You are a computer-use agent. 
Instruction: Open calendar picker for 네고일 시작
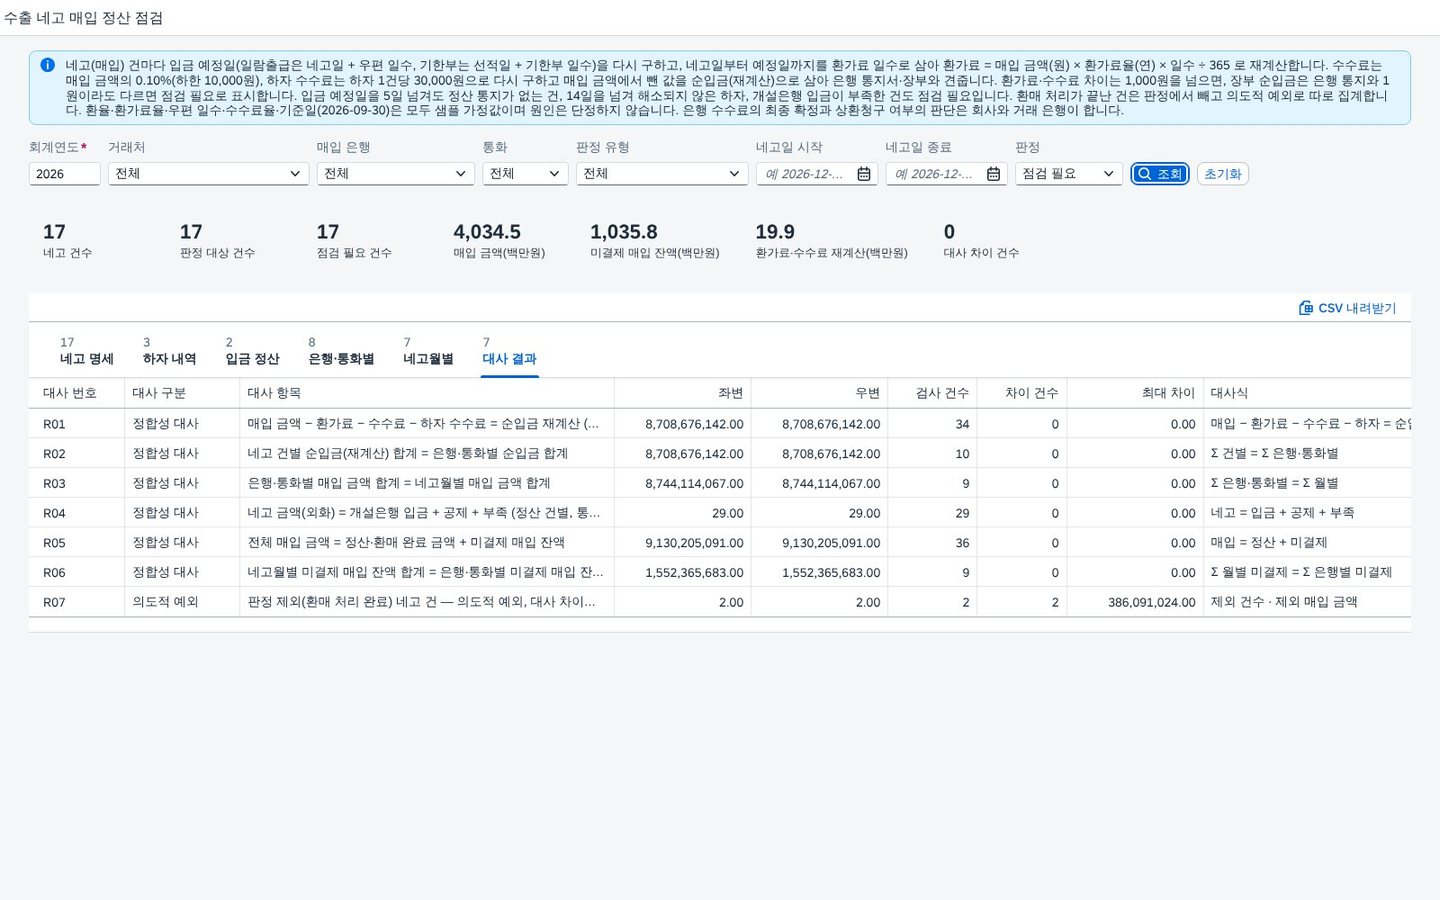point(864,174)
